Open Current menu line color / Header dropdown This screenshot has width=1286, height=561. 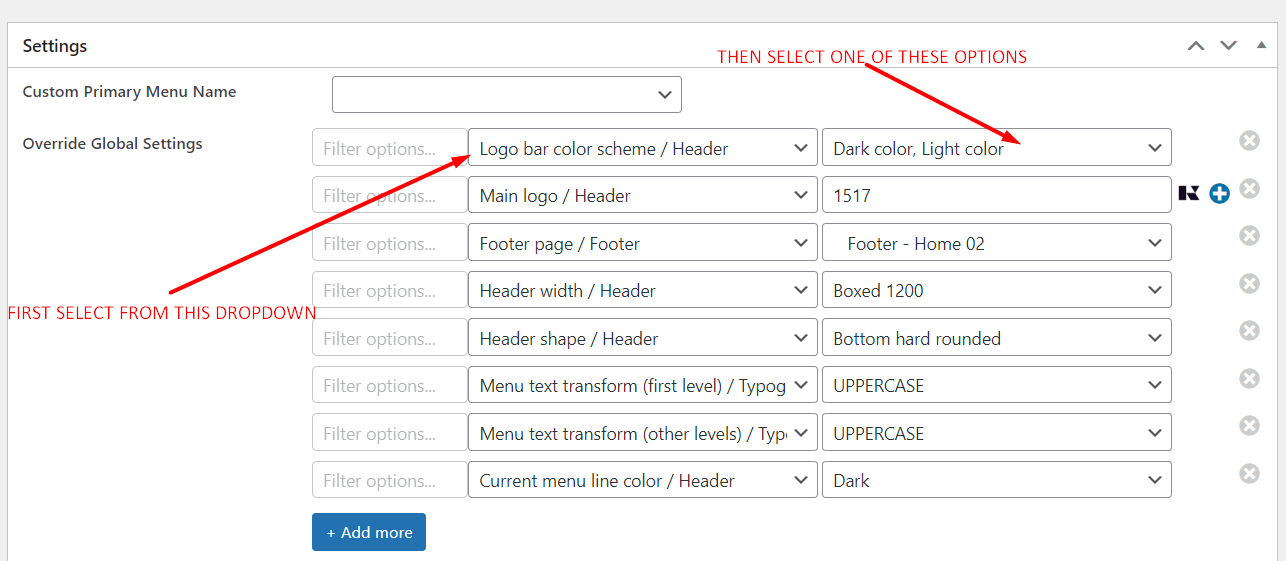[643, 480]
